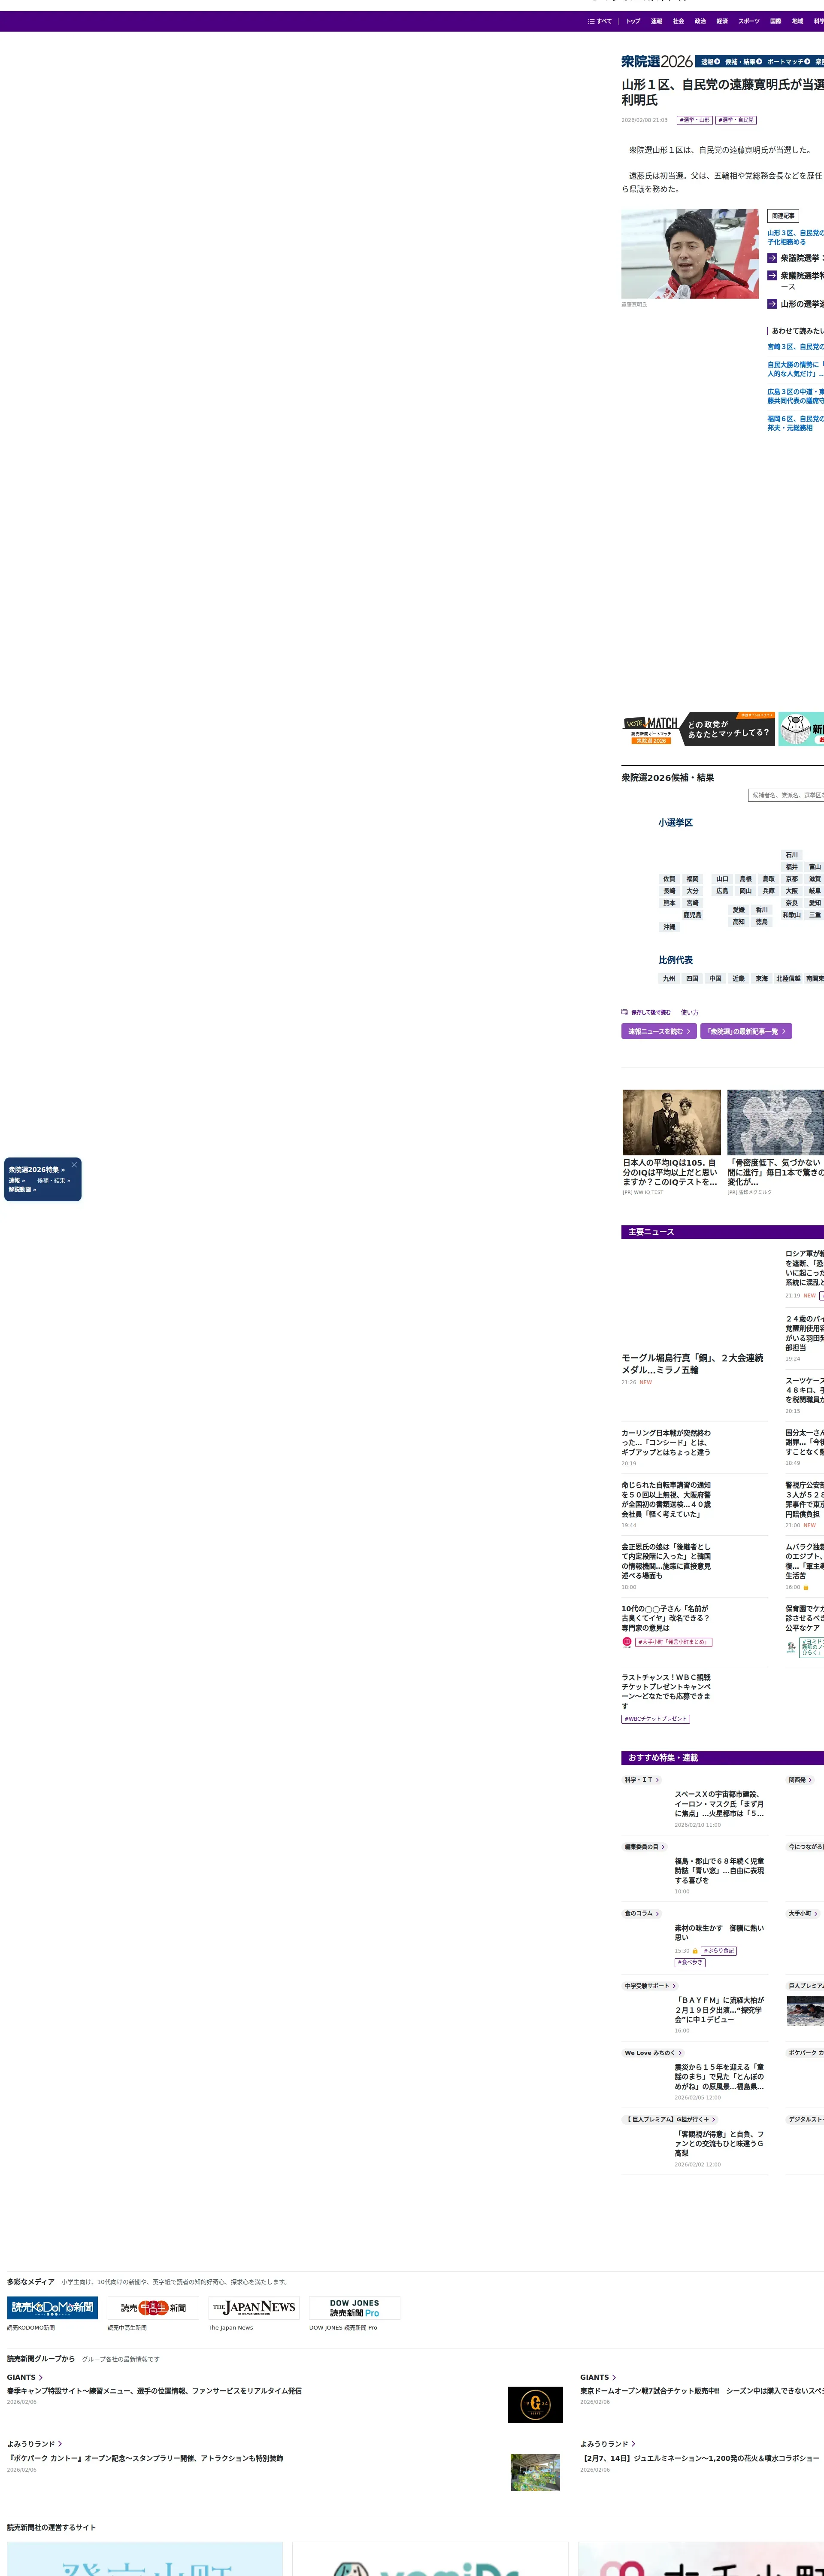824x2576 pixels.
Task: Click the arrow icon beside 山形の選挙 link
Action: [x=772, y=304]
